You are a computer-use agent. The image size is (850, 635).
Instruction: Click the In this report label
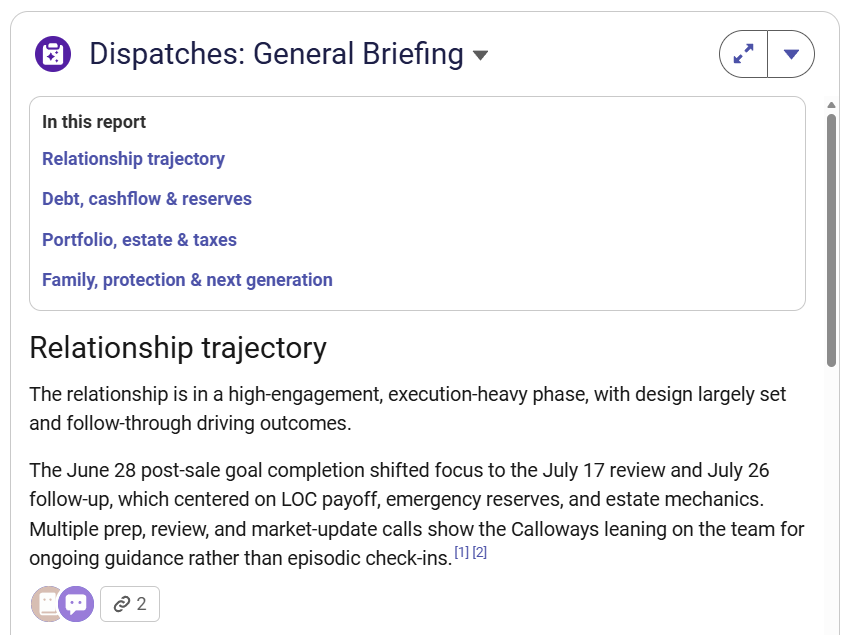click(94, 122)
